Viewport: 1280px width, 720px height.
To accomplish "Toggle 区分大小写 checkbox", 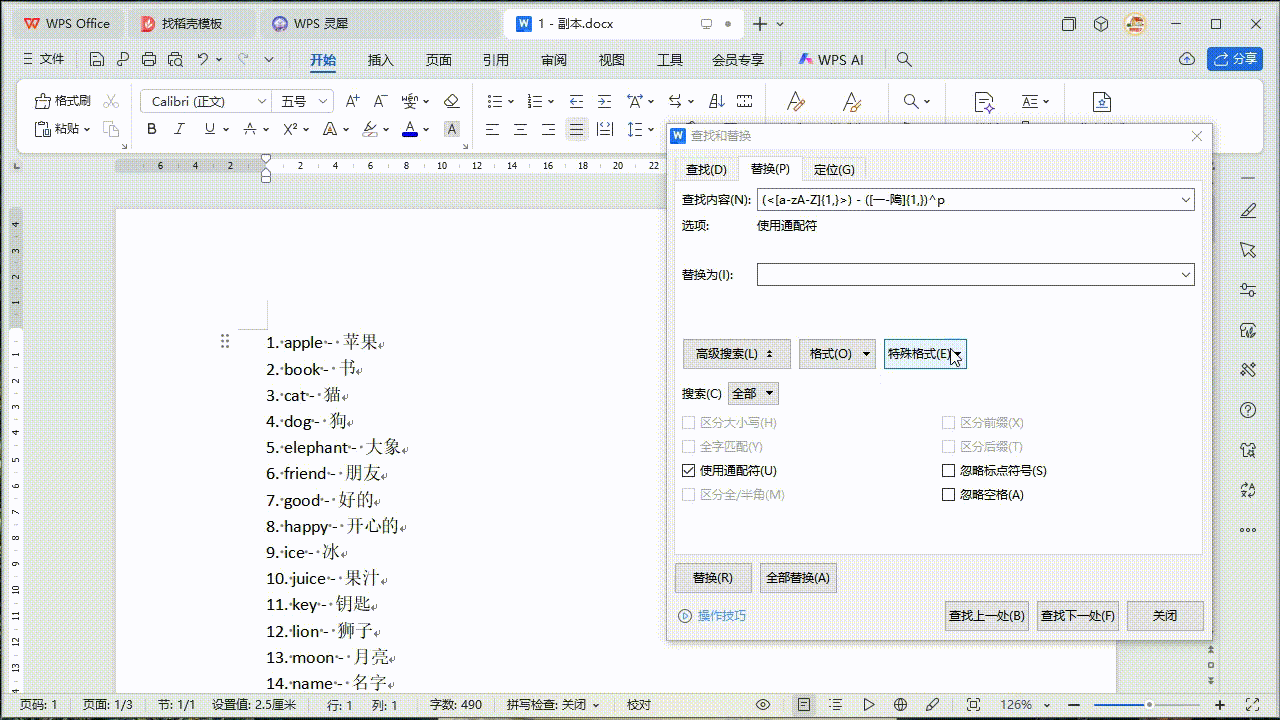I will 688,423.
